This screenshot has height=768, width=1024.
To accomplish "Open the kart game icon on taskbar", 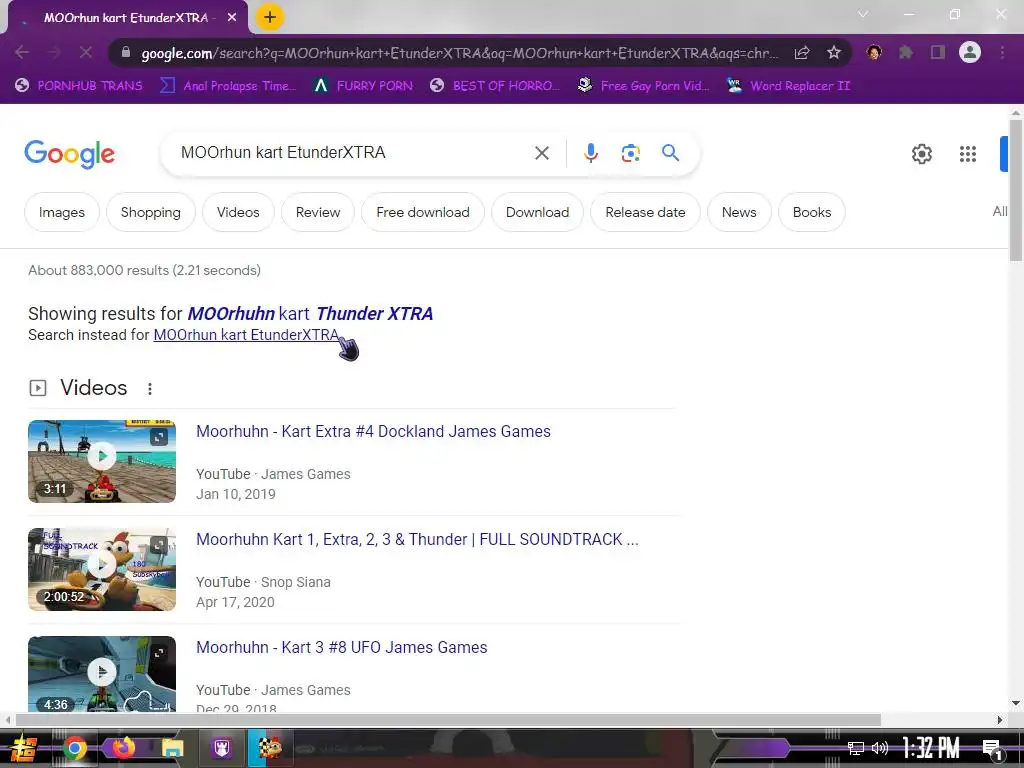I will [270, 748].
